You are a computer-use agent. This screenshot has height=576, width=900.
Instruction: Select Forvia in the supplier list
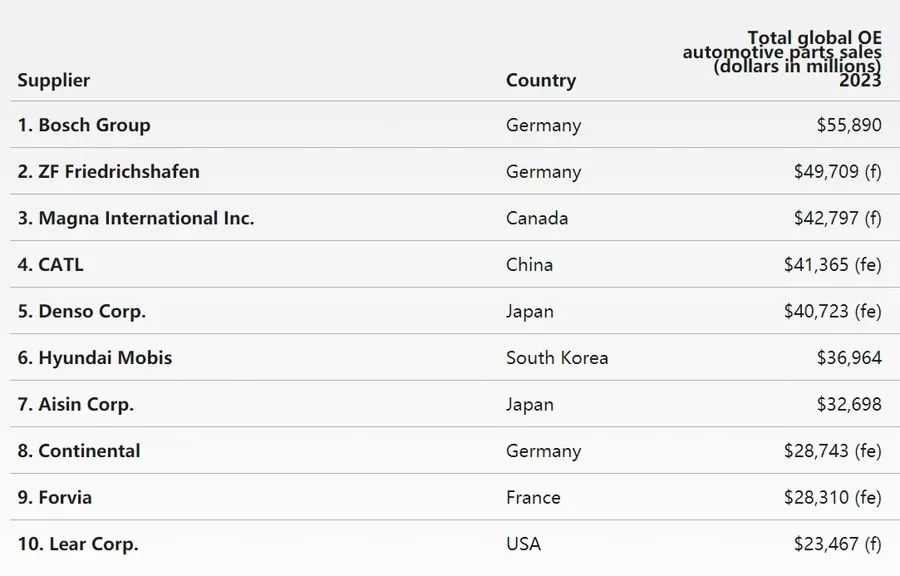55,497
